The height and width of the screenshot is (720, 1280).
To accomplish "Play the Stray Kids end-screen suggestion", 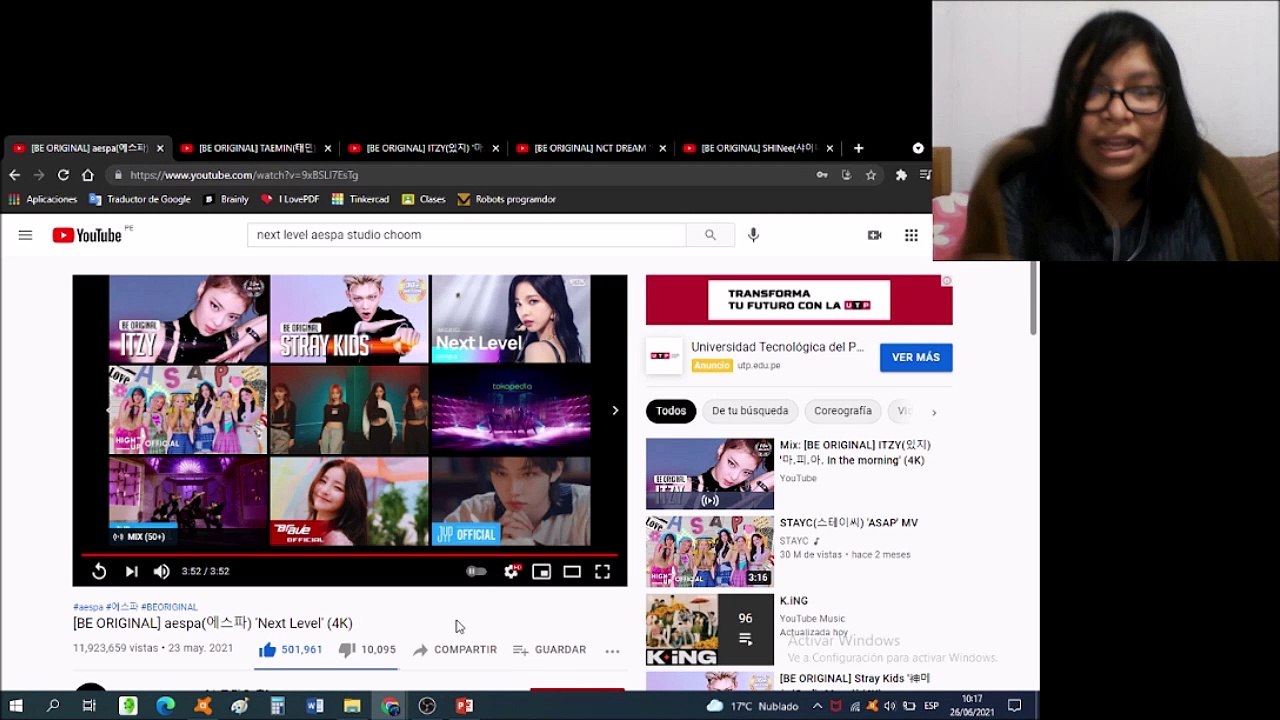I will pos(349,319).
